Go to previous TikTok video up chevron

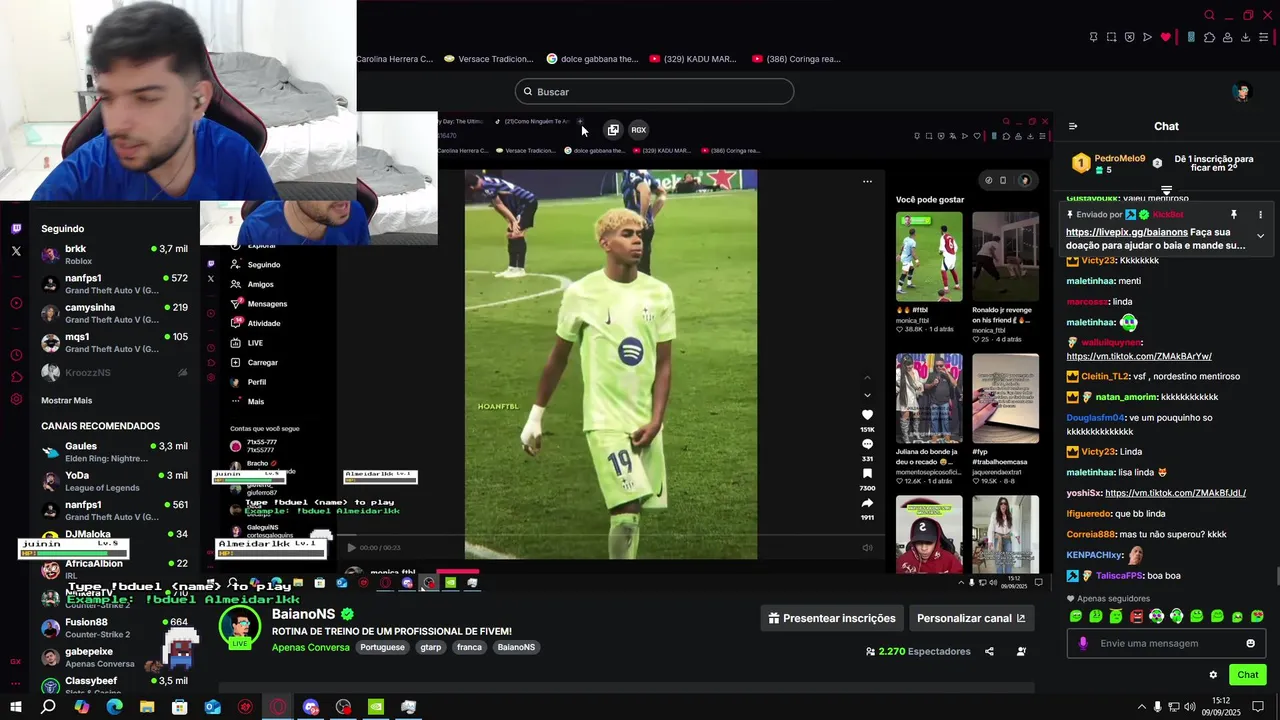(x=867, y=378)
